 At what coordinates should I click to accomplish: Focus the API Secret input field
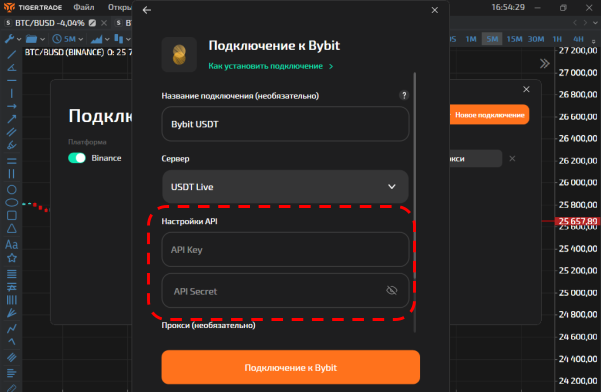click(285, 291)
